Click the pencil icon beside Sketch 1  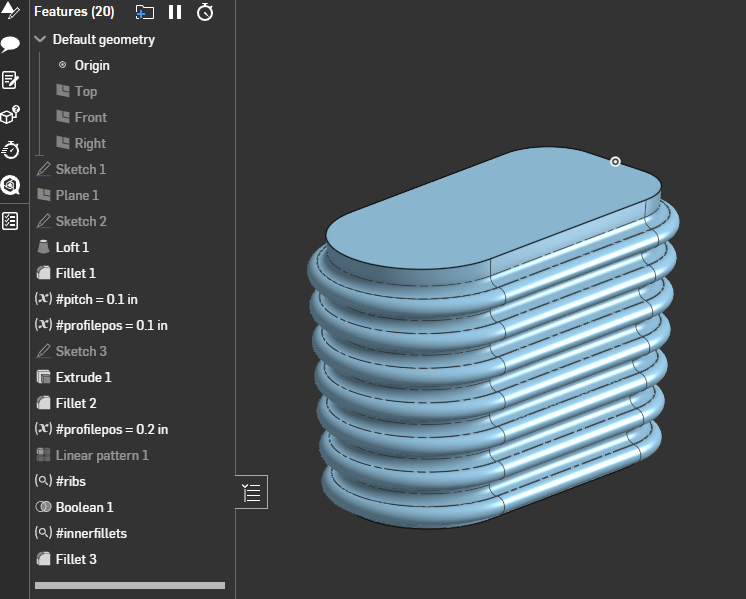[43, 169]
